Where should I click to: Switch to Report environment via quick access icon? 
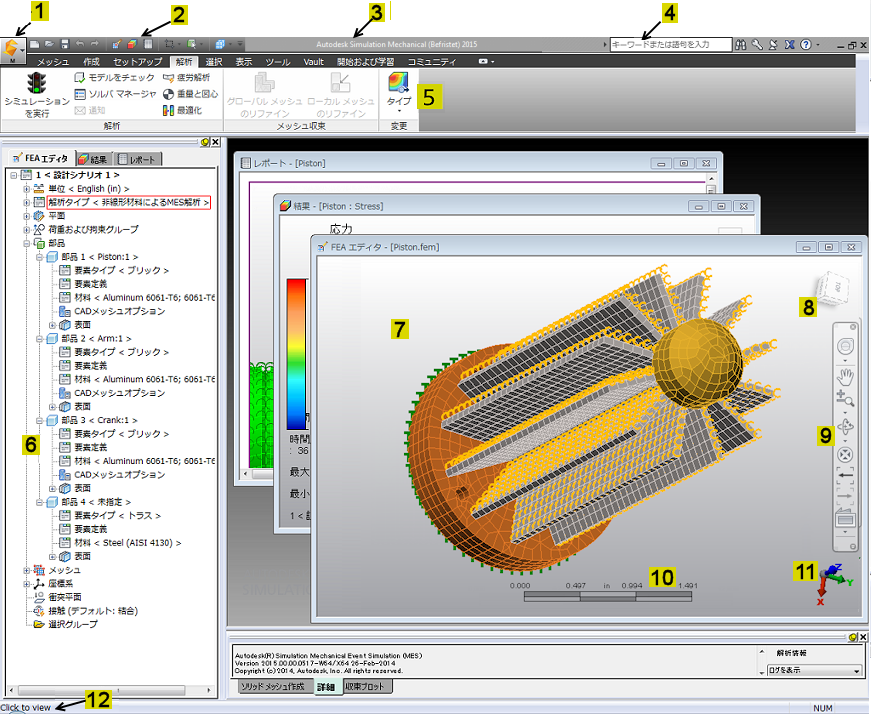click(148, 44)
